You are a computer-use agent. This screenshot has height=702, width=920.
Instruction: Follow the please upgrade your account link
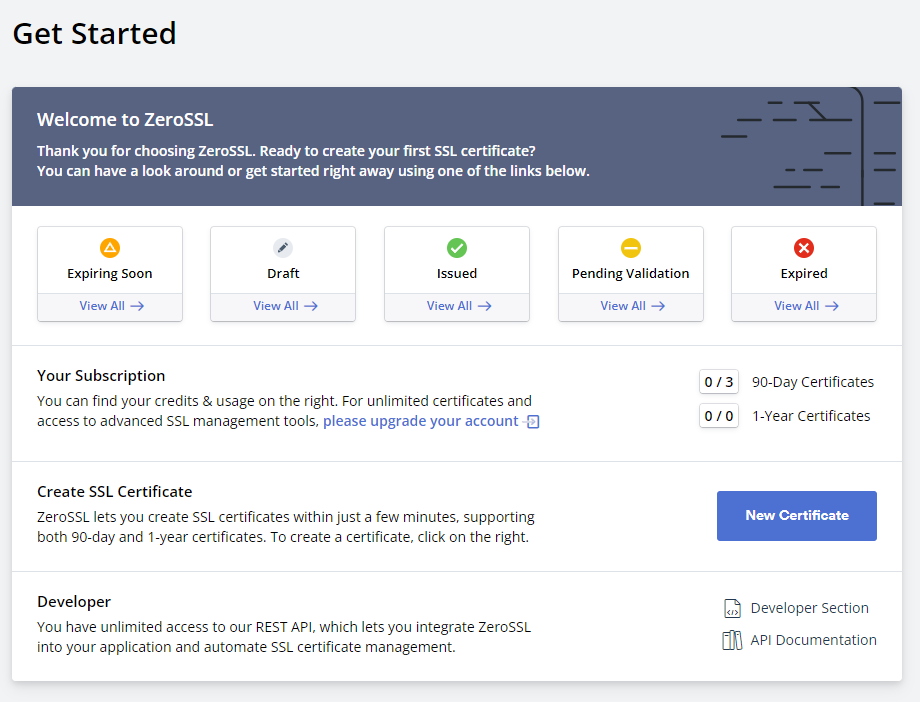(x=420, y=421)
